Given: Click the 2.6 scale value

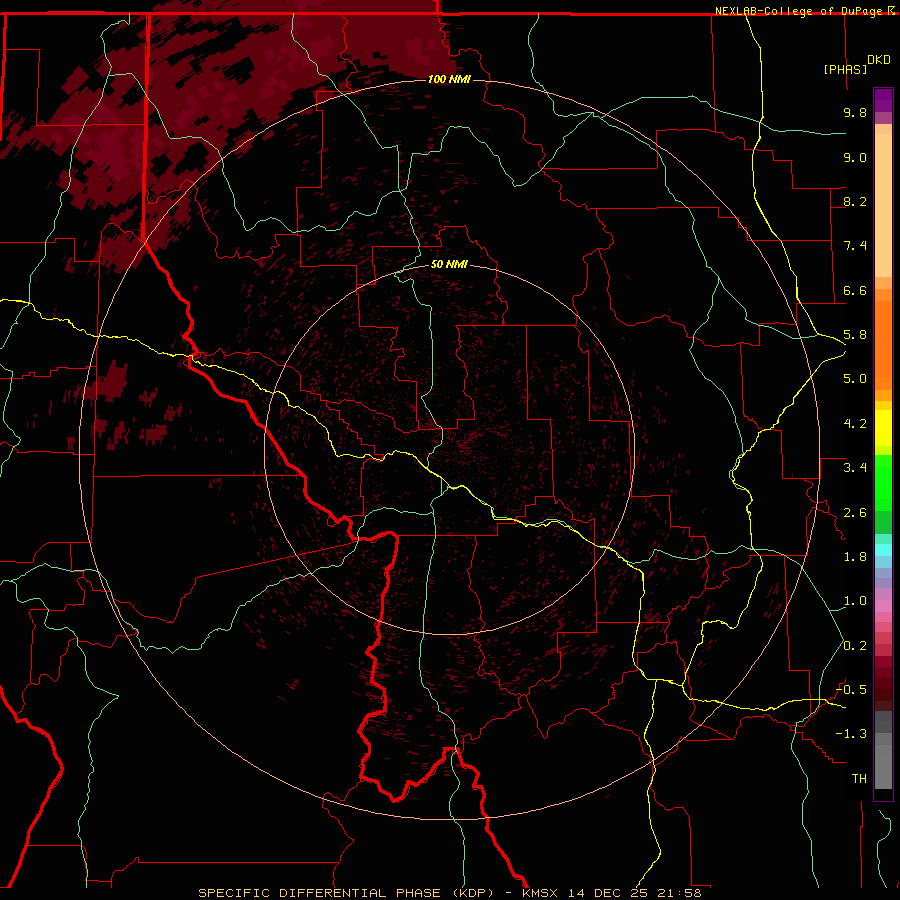Looking at the screenshot, I should coord(855,513).
